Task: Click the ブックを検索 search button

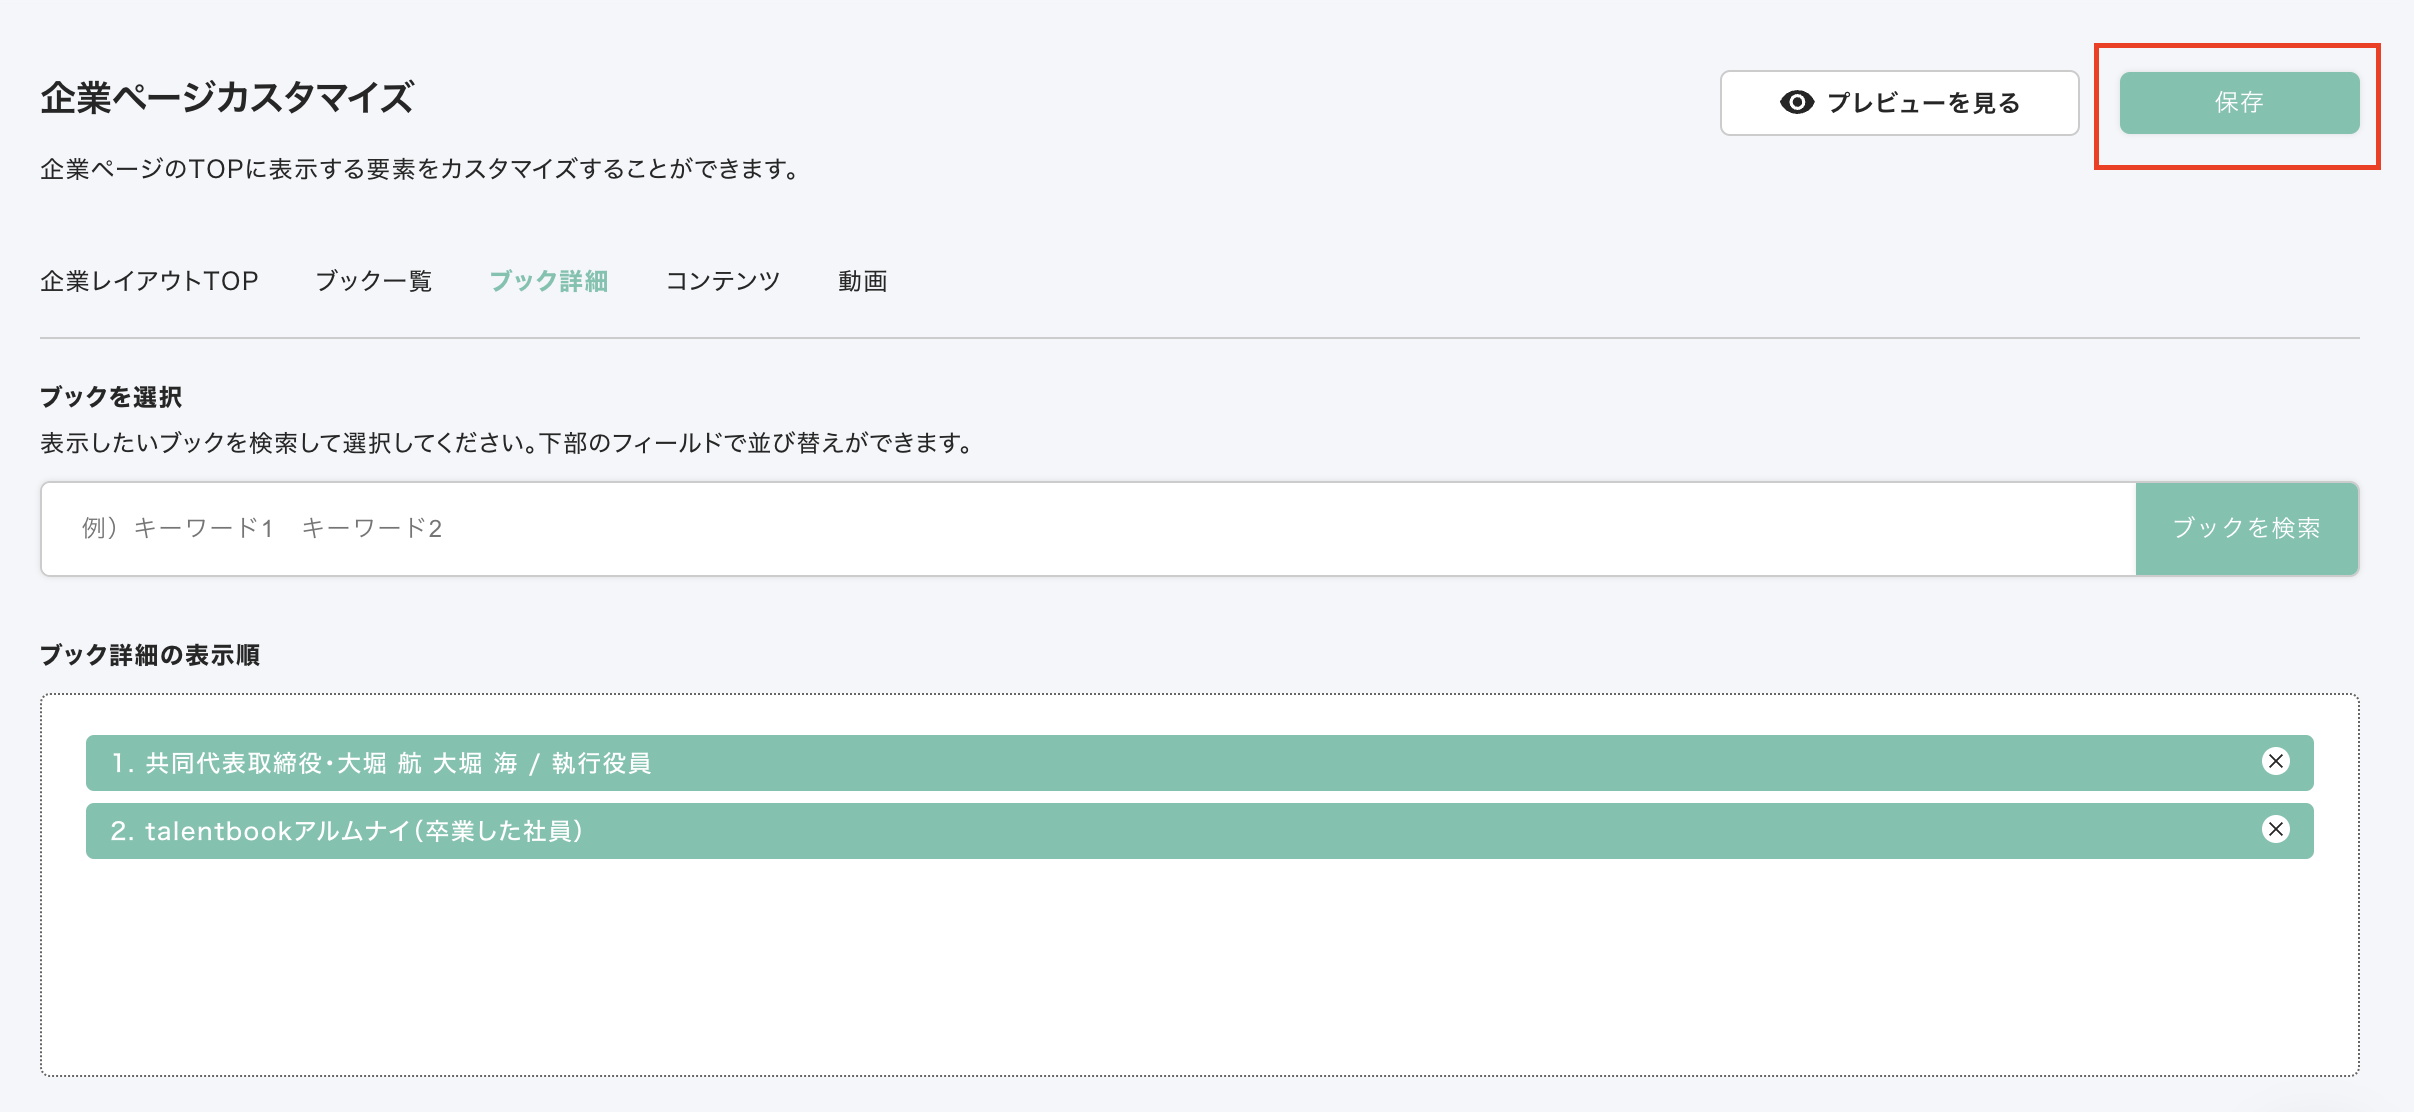Action: click(x=2246, y=528)
